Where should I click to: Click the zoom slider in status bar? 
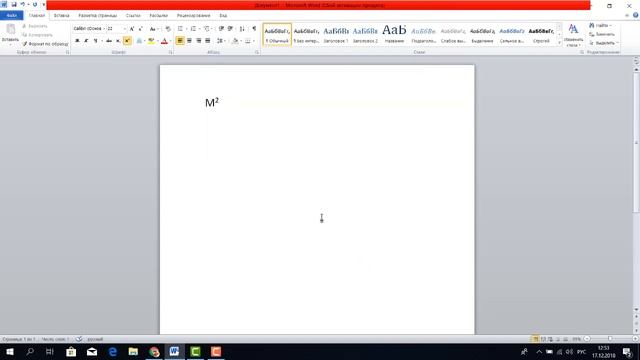pos(610,339)
